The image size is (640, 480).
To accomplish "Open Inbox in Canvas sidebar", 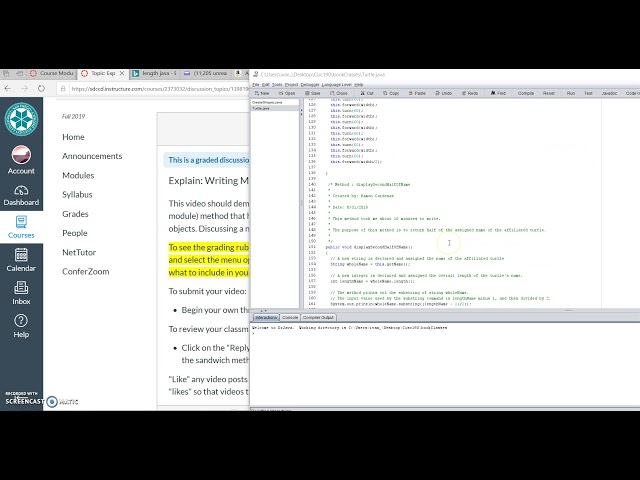I will click(21, 293).
